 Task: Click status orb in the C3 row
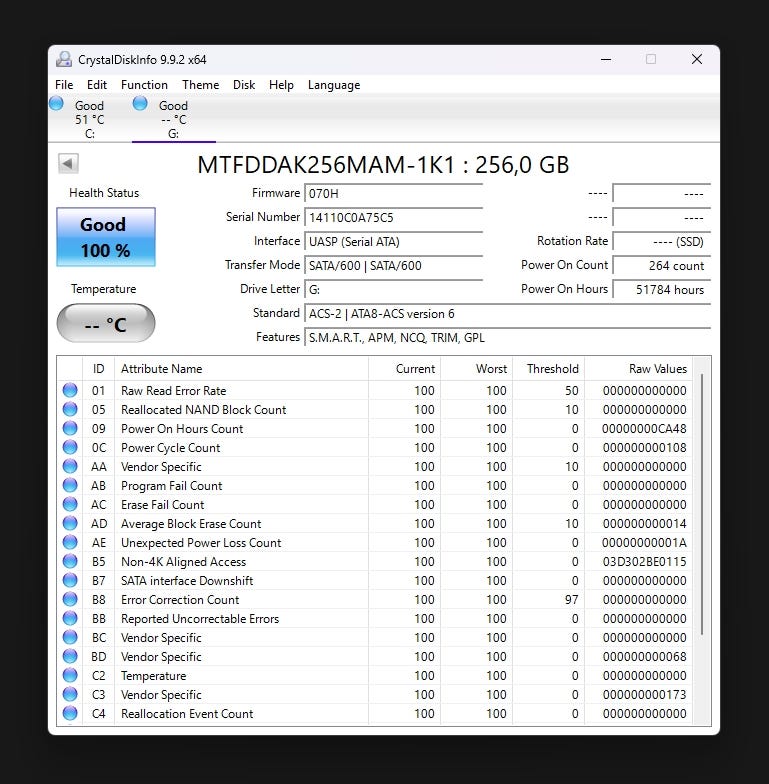point(70,694)
